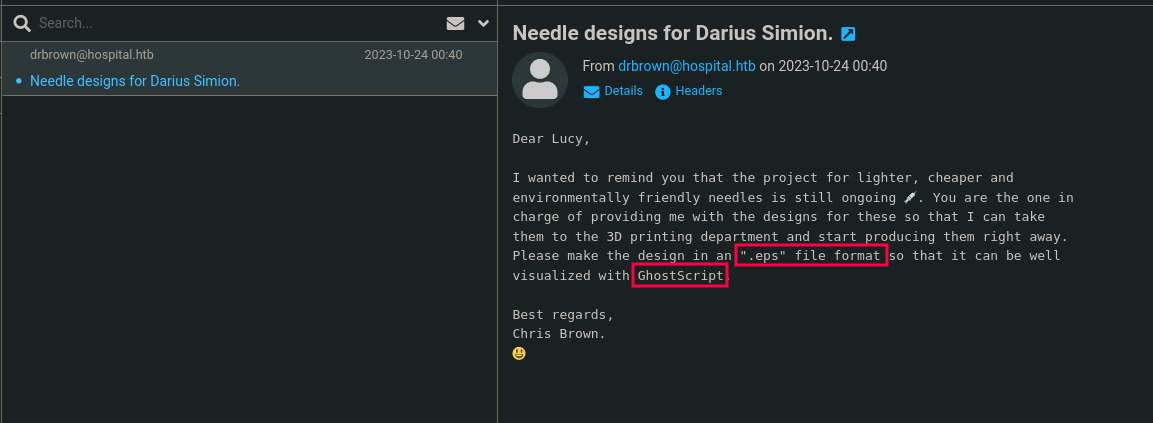This screenshot has width=1153, height=423.
Task: Click the sender avatar picture
Action: 540,79
